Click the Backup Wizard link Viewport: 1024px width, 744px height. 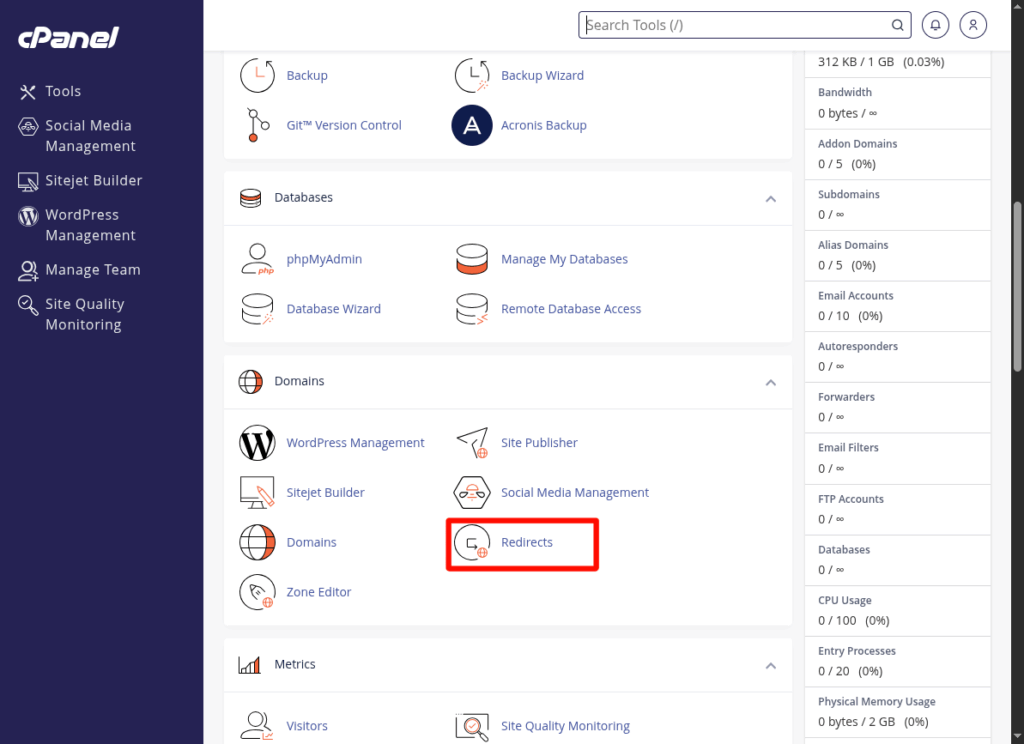[x=542, y=76]
